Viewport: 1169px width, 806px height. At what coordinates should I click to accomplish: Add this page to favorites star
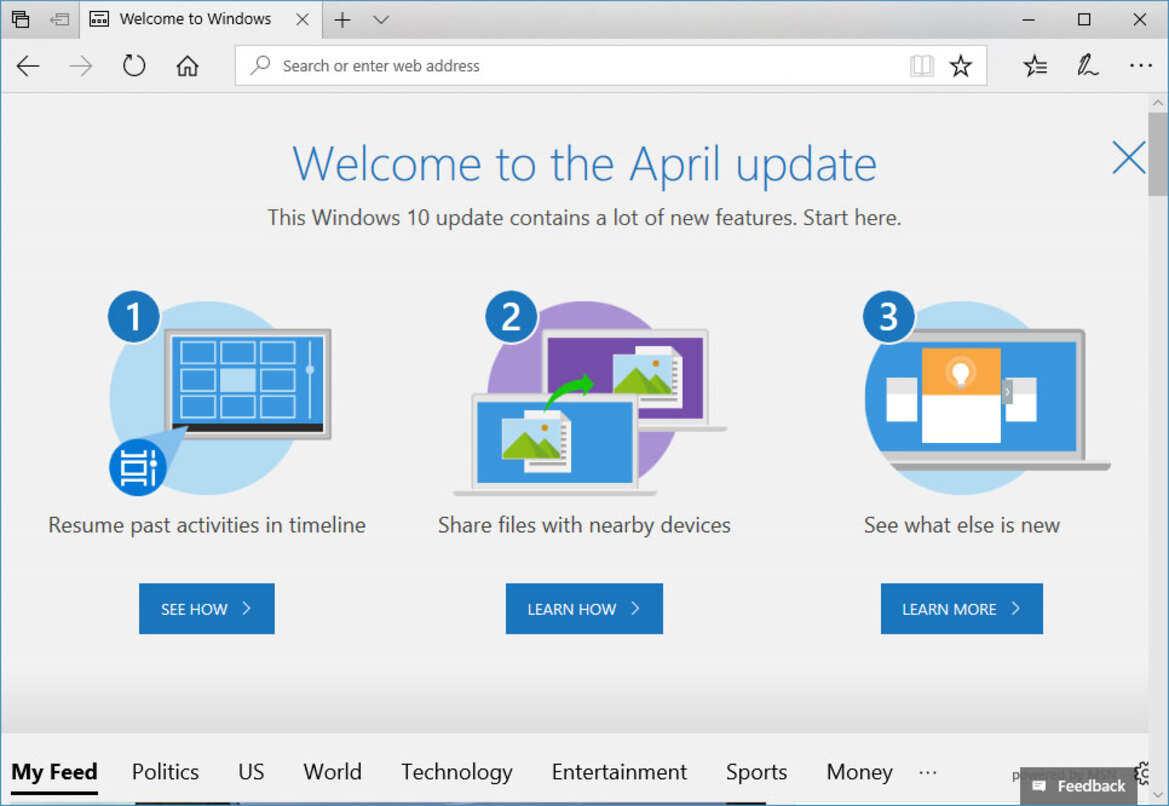pyautogui.click(x=960, y=66)
